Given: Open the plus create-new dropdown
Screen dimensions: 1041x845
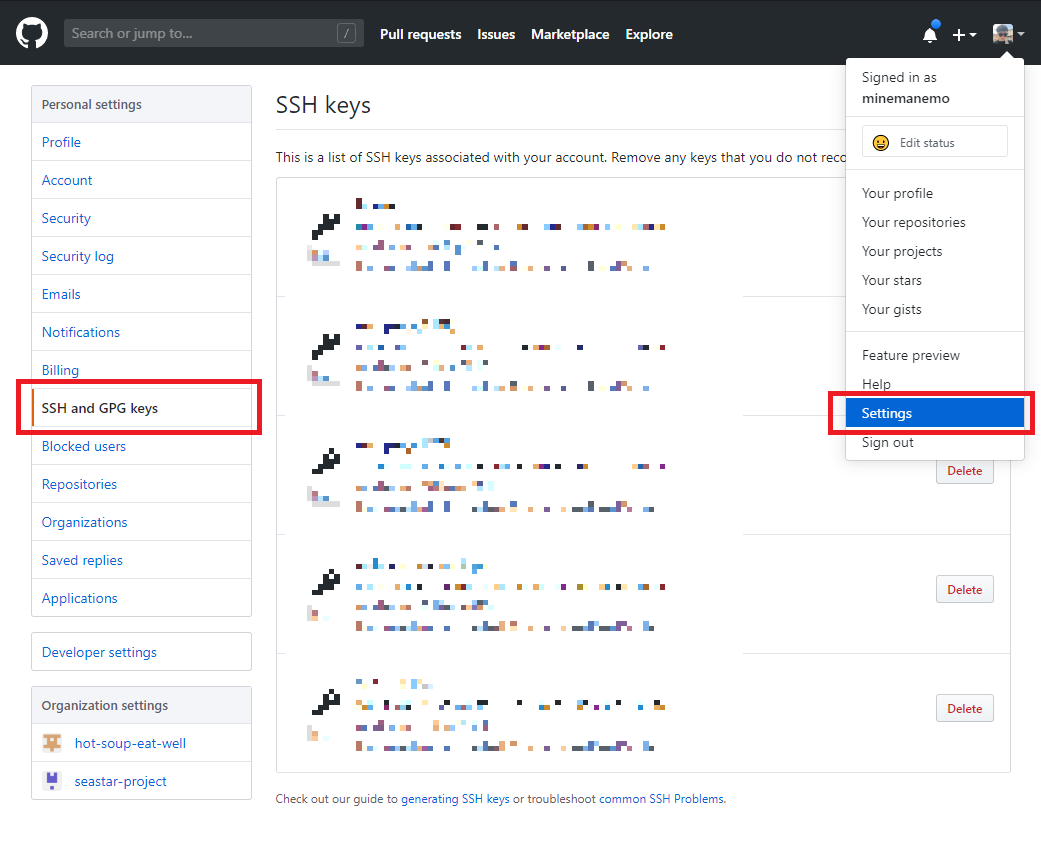Looking at the screenshot, I should click(964, 35).
